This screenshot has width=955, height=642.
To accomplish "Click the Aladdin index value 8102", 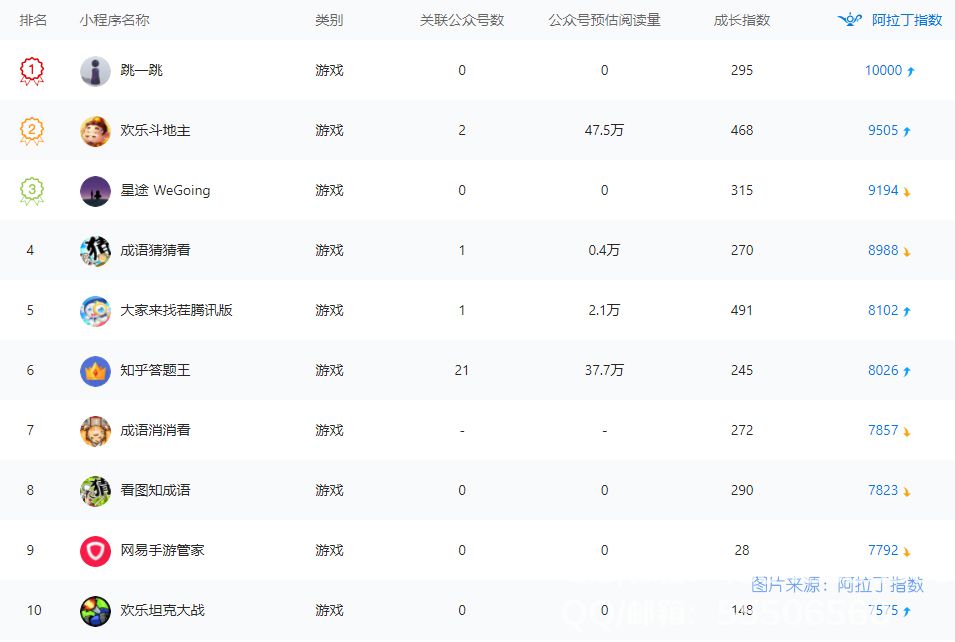I will [x=883, y=310].
